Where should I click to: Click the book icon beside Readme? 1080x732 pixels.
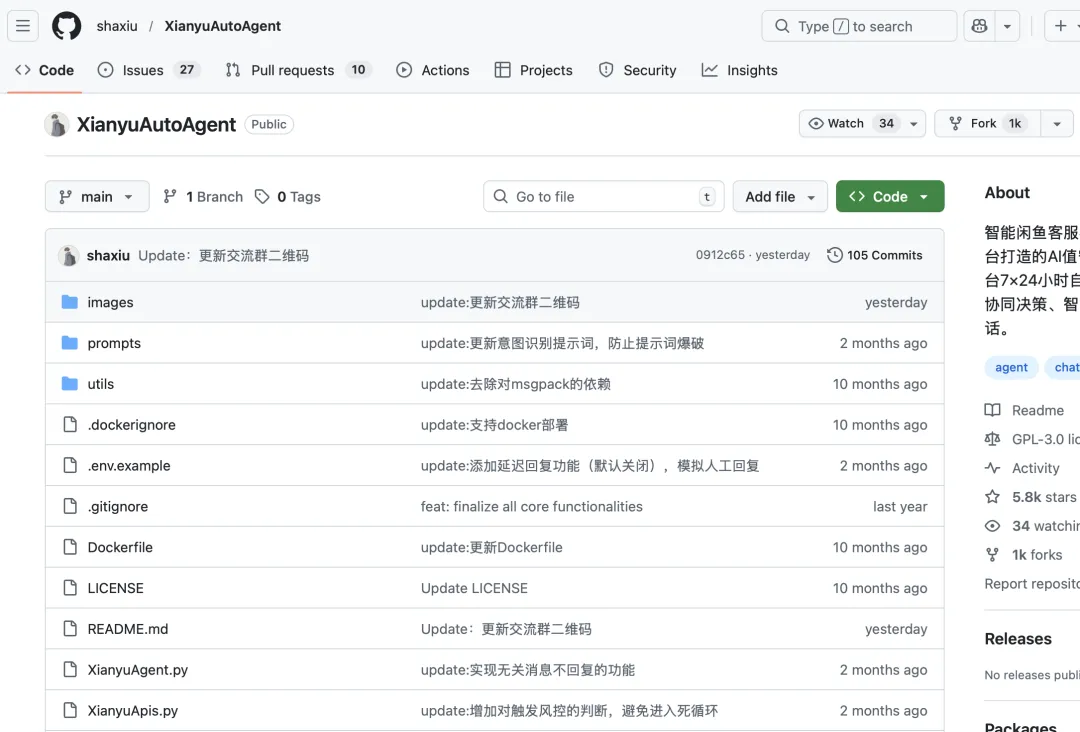[x=992, y=410]
